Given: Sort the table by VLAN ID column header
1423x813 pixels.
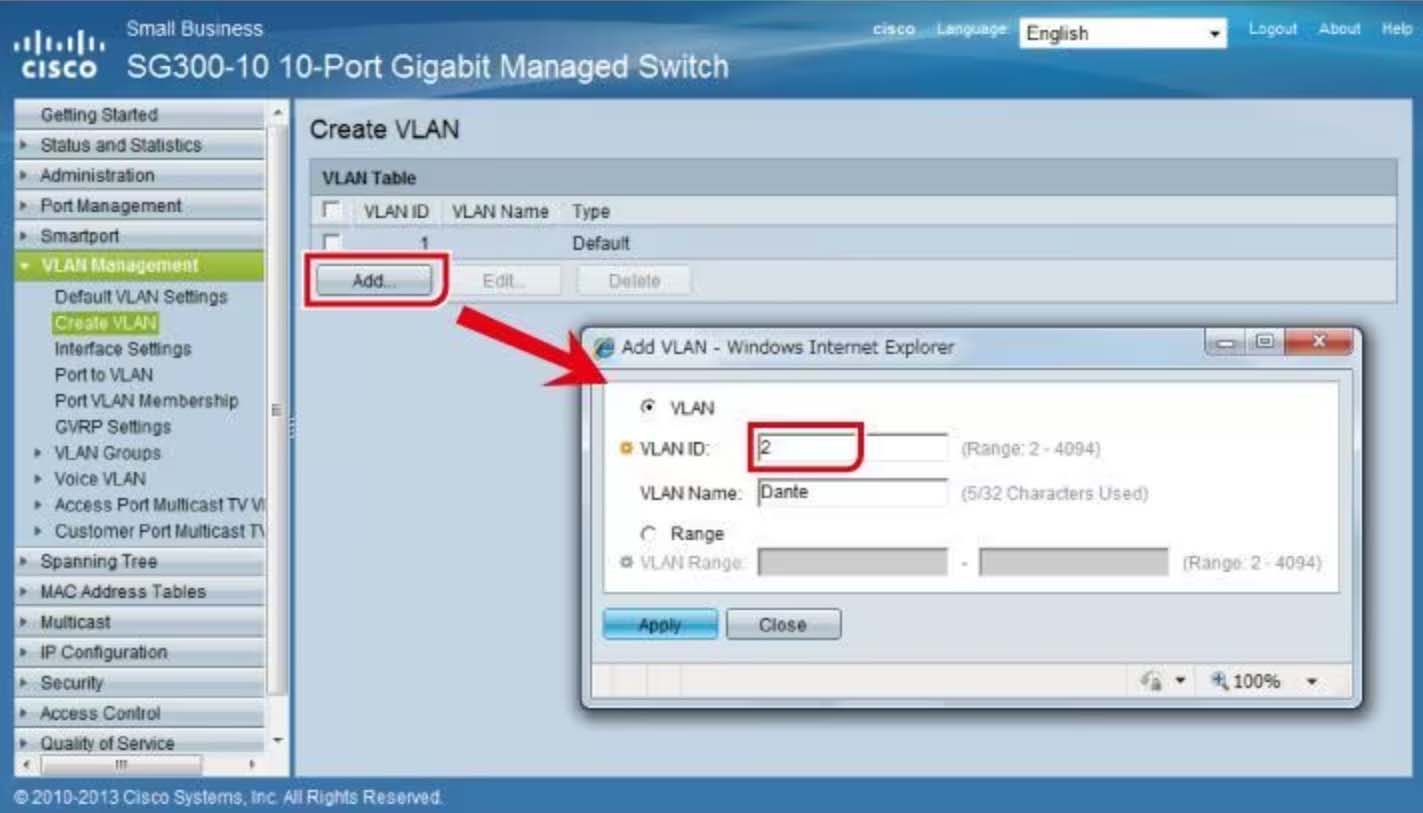Looking at the screenshot, I should pyautogui.click(x=396, y=212).
